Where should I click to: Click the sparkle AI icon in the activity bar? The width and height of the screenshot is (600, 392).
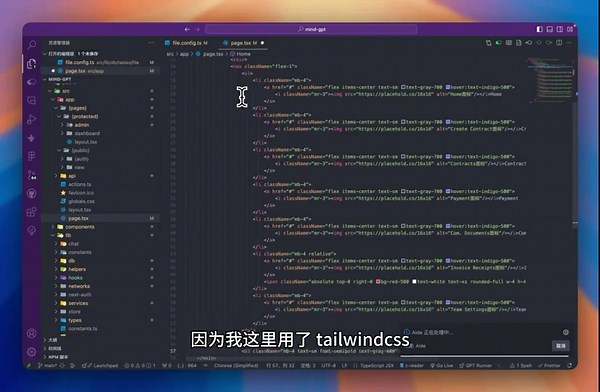pos(32,138)
